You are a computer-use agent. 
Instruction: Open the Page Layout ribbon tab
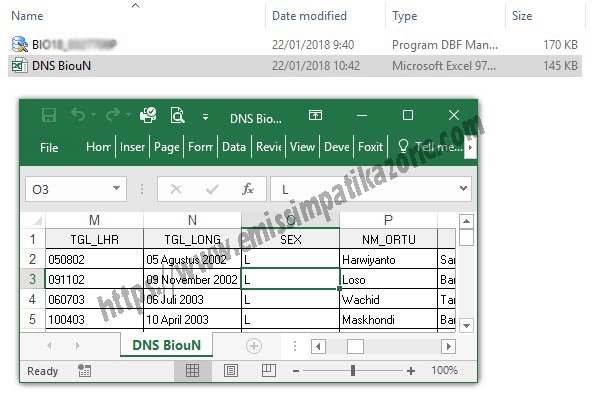166,147
